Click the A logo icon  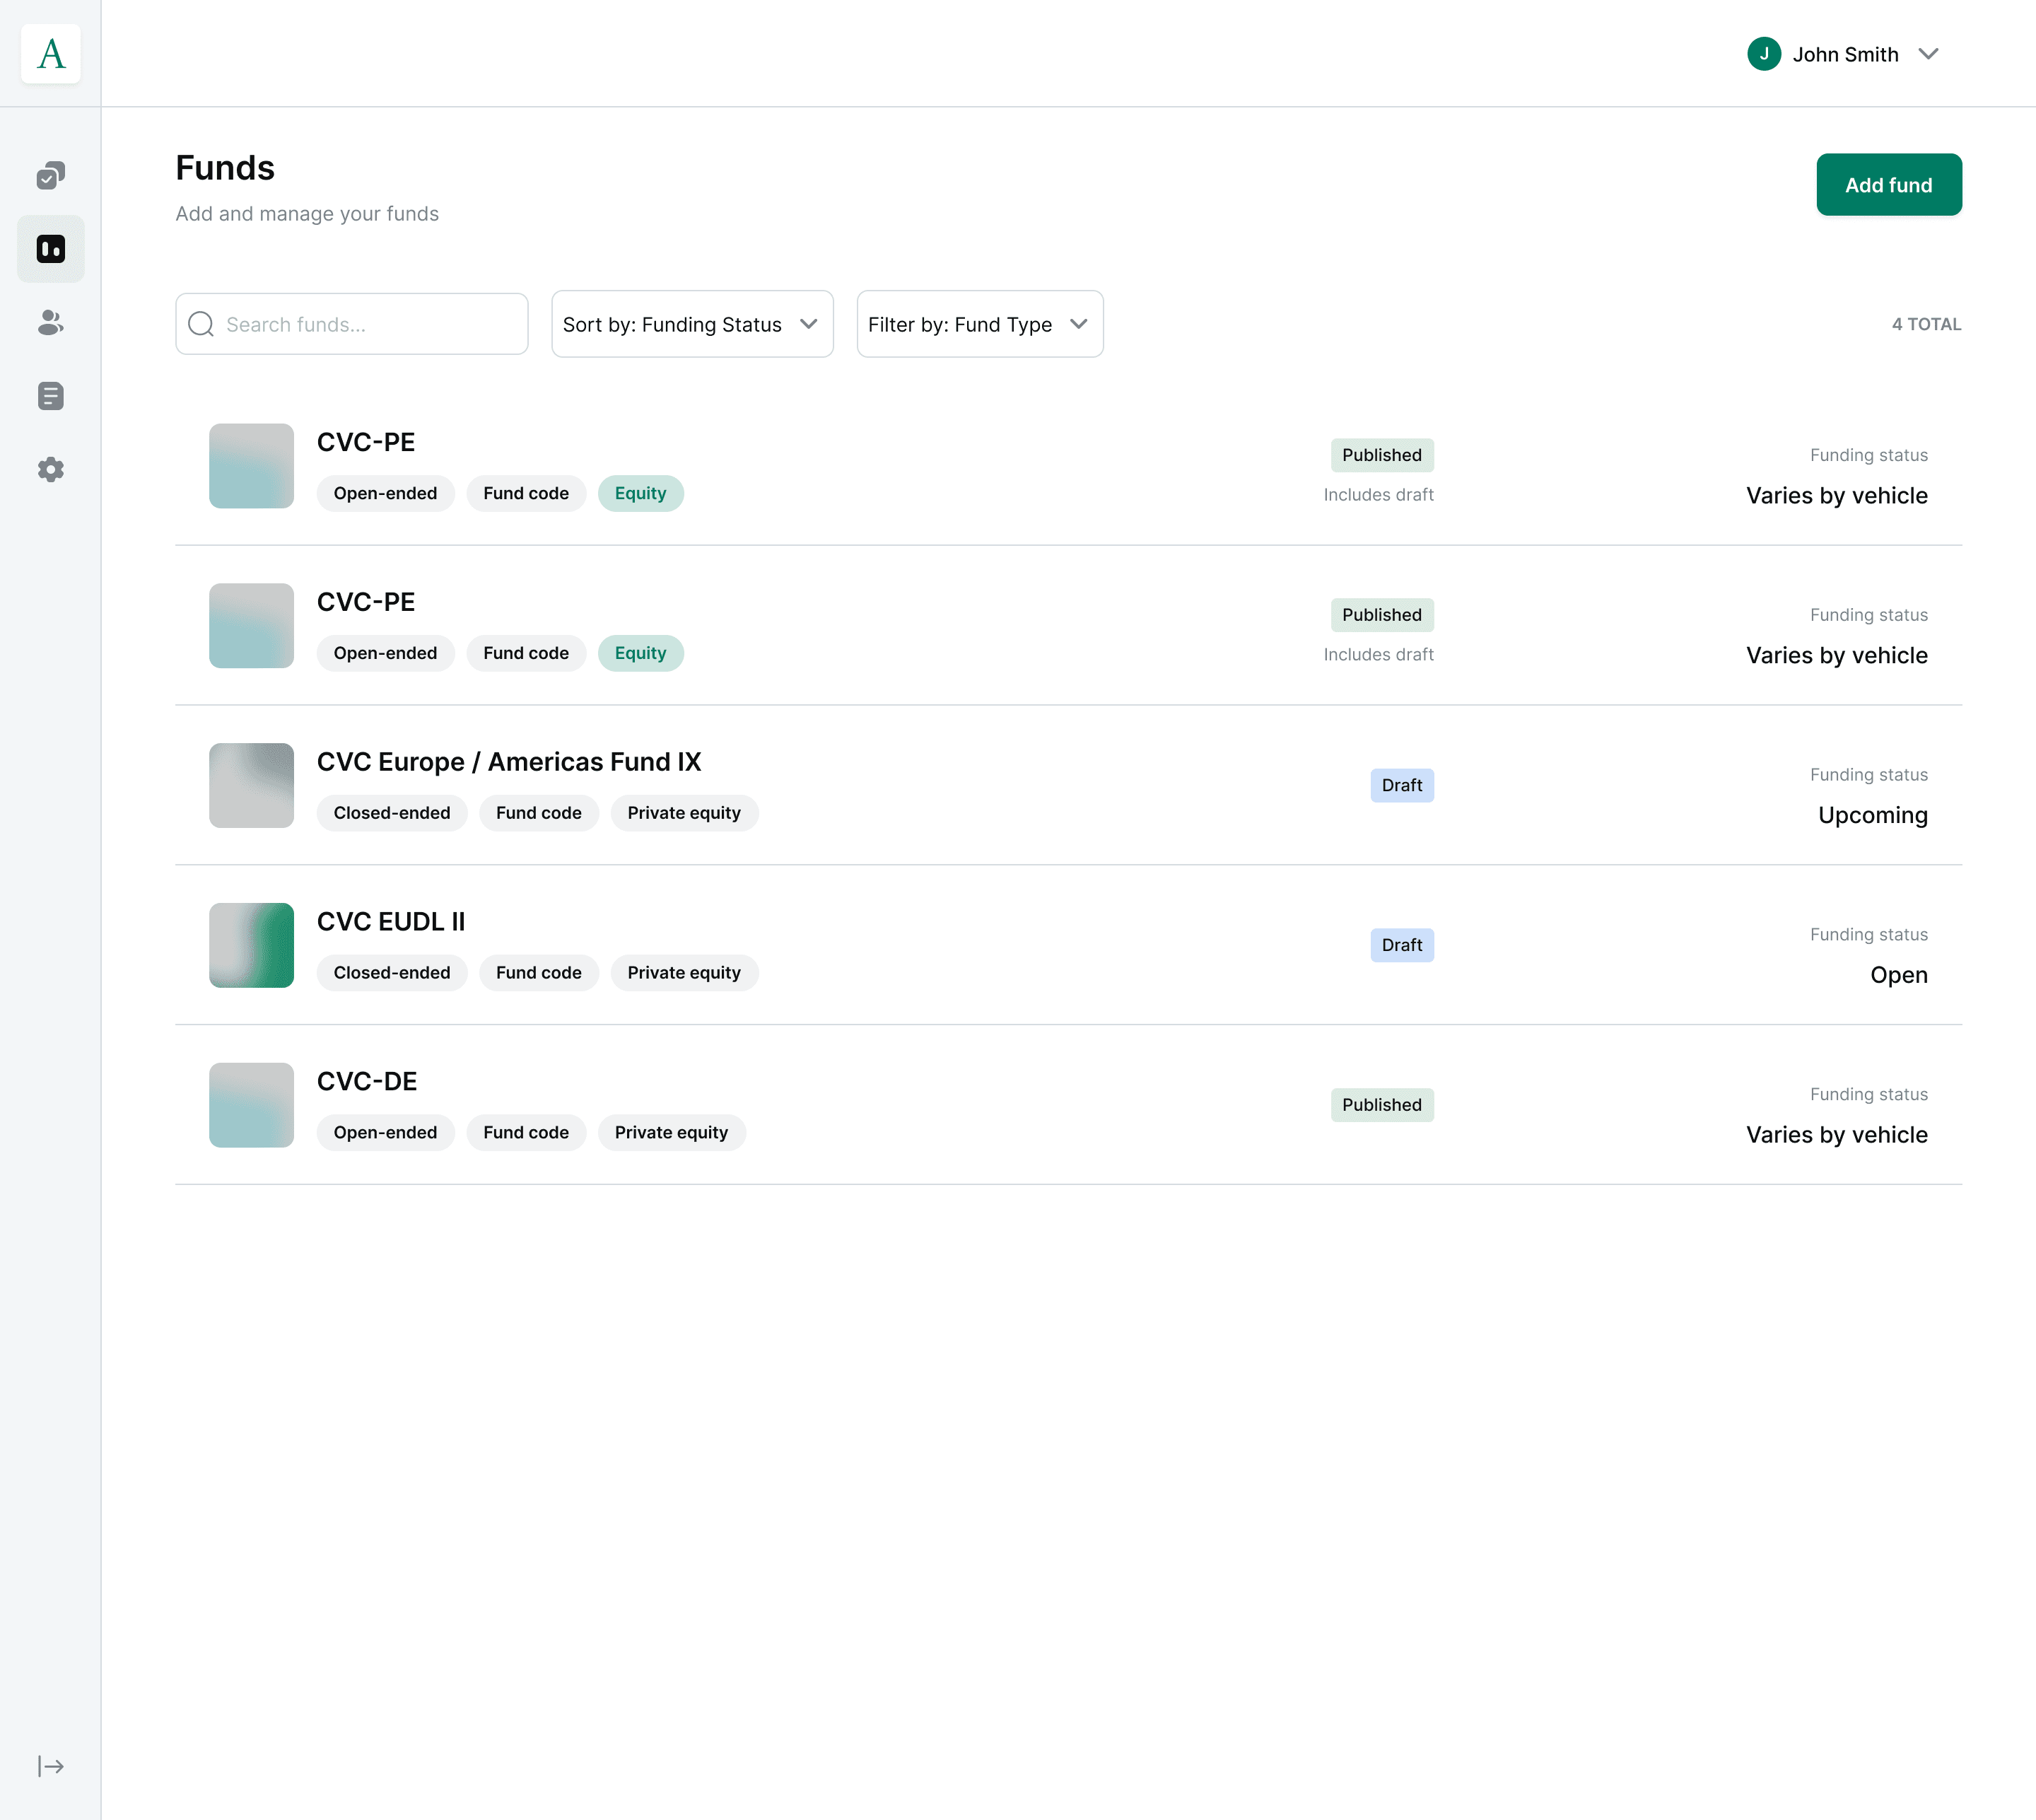pyautogui.click(x=51, y=54)
